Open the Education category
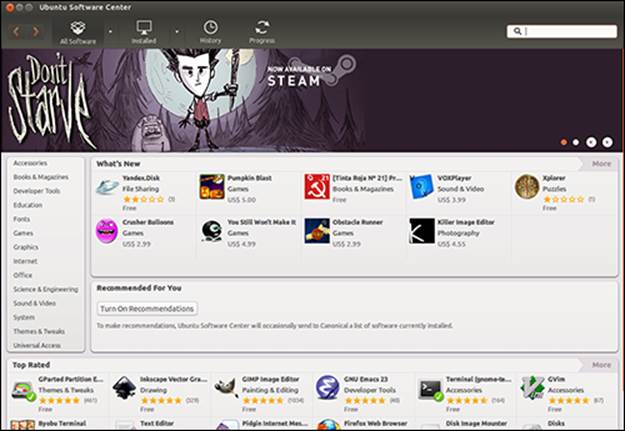 click(28, 205)
